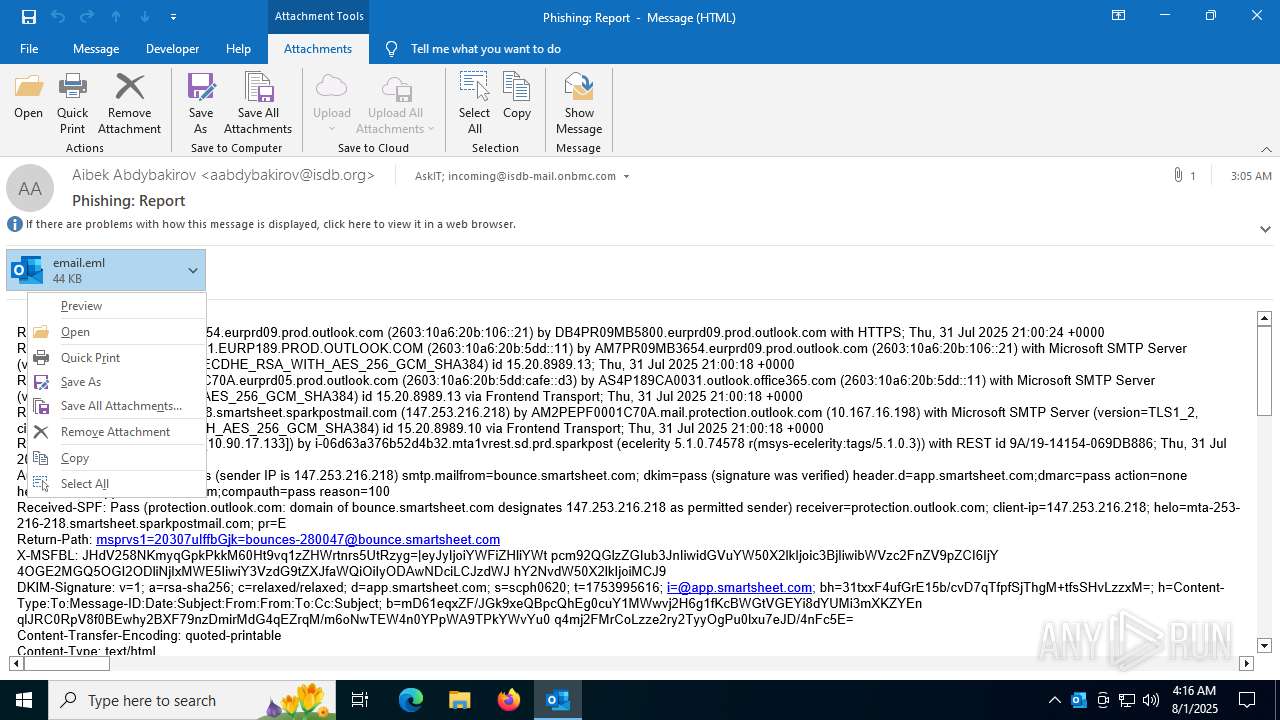The height and width of the screenshot is (720, 1280).
Task: Select the email.eml attachment
Action: [95, 270]
